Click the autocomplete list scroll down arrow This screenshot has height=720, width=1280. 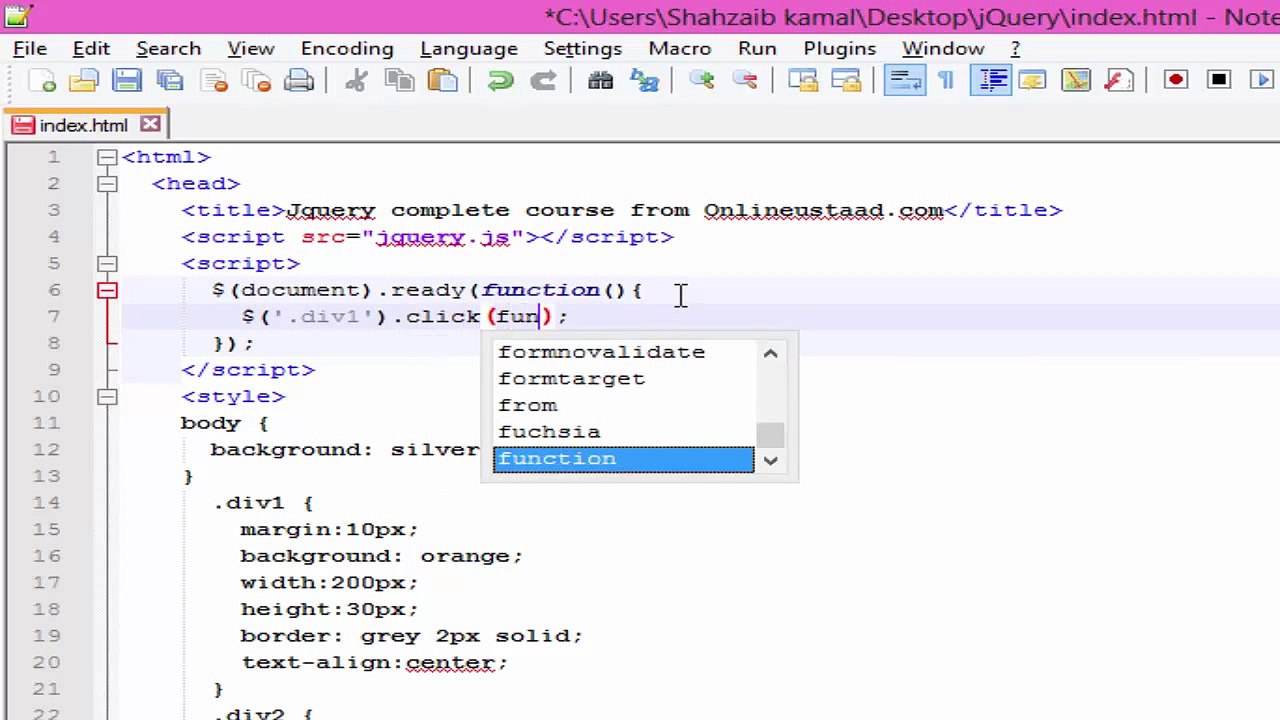(770, 461)
